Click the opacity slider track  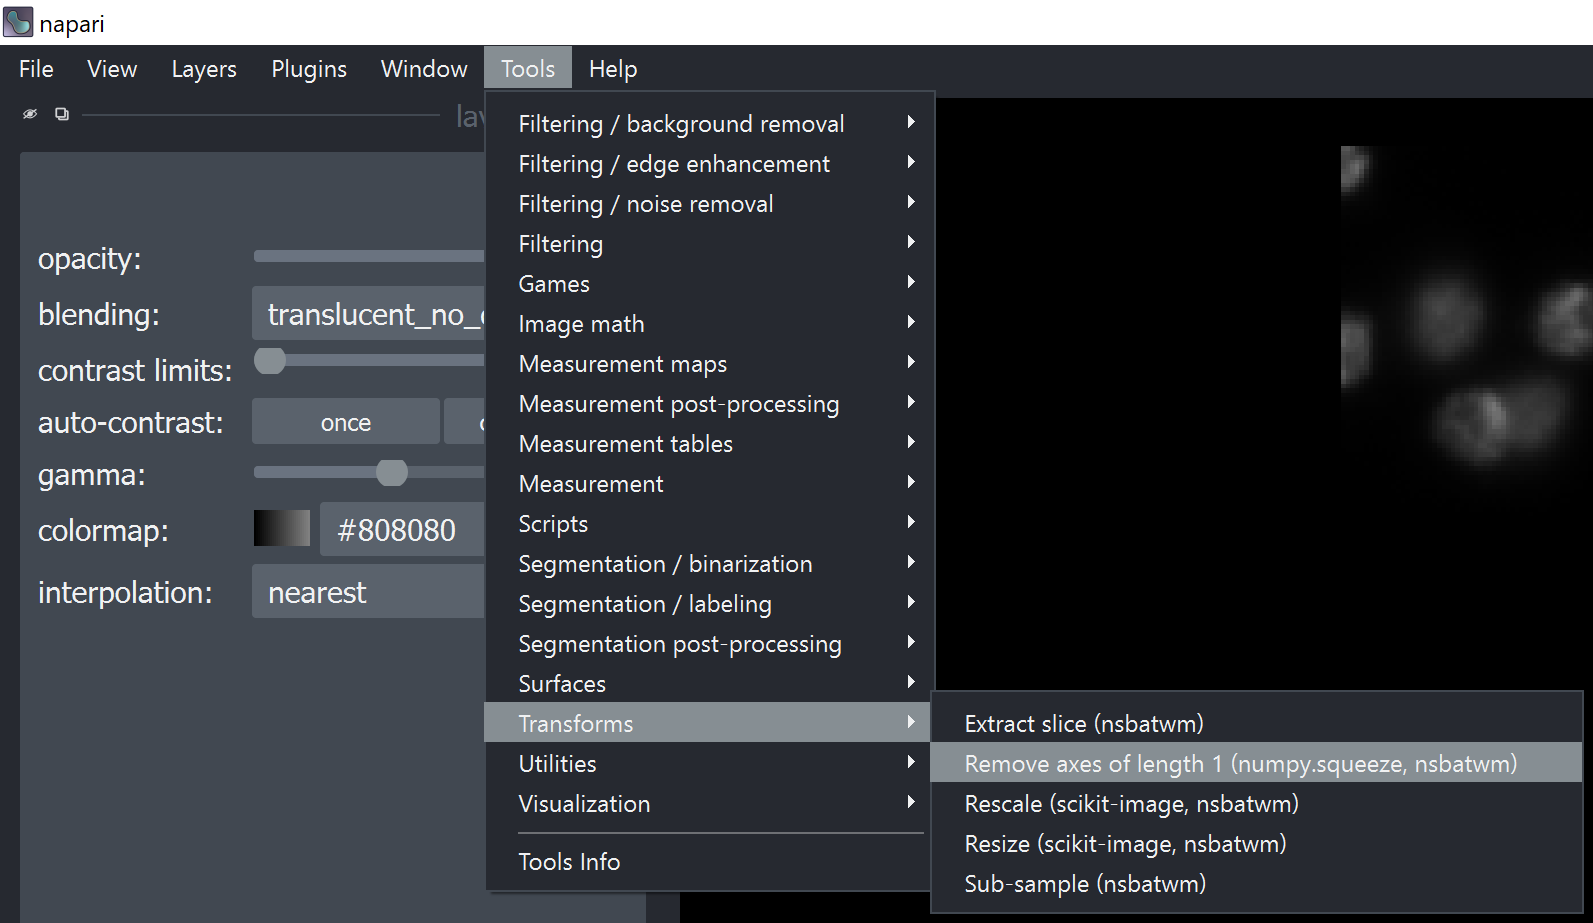[x=369, y=256]
